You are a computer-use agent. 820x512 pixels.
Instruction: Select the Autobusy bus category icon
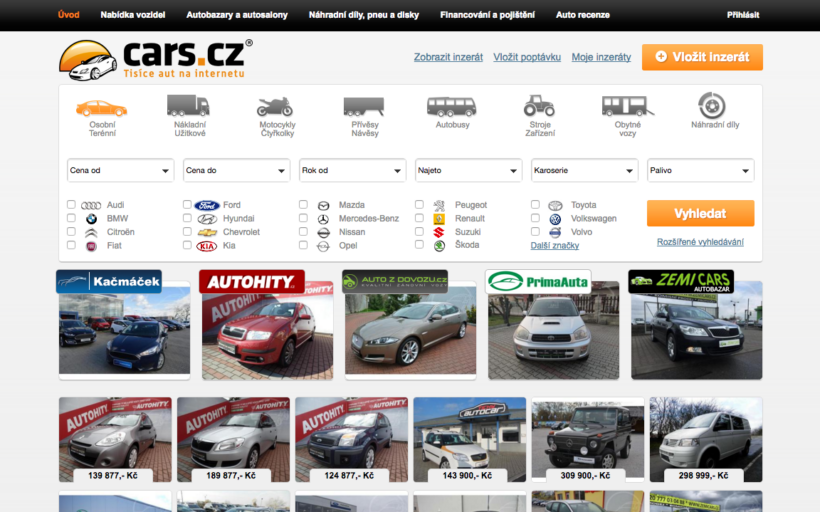pyautogui.click(x=451, y=107)
